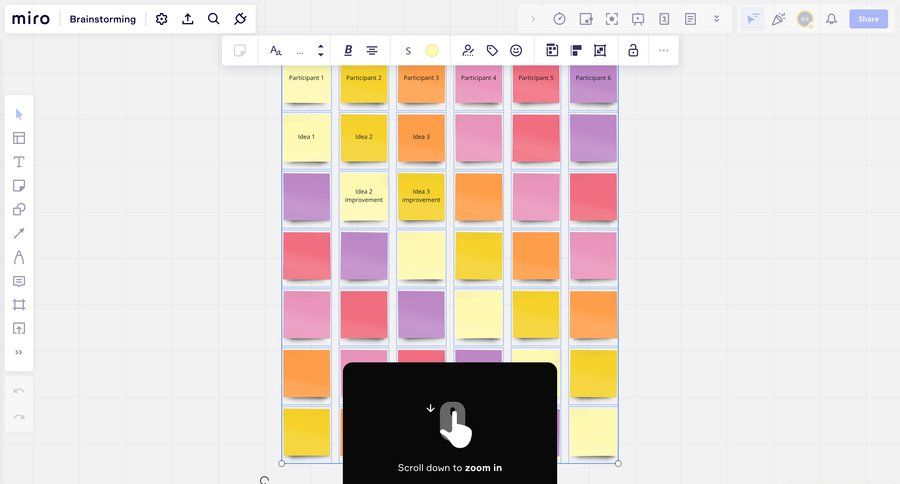Open the notifications bell

tap(831, 19)
